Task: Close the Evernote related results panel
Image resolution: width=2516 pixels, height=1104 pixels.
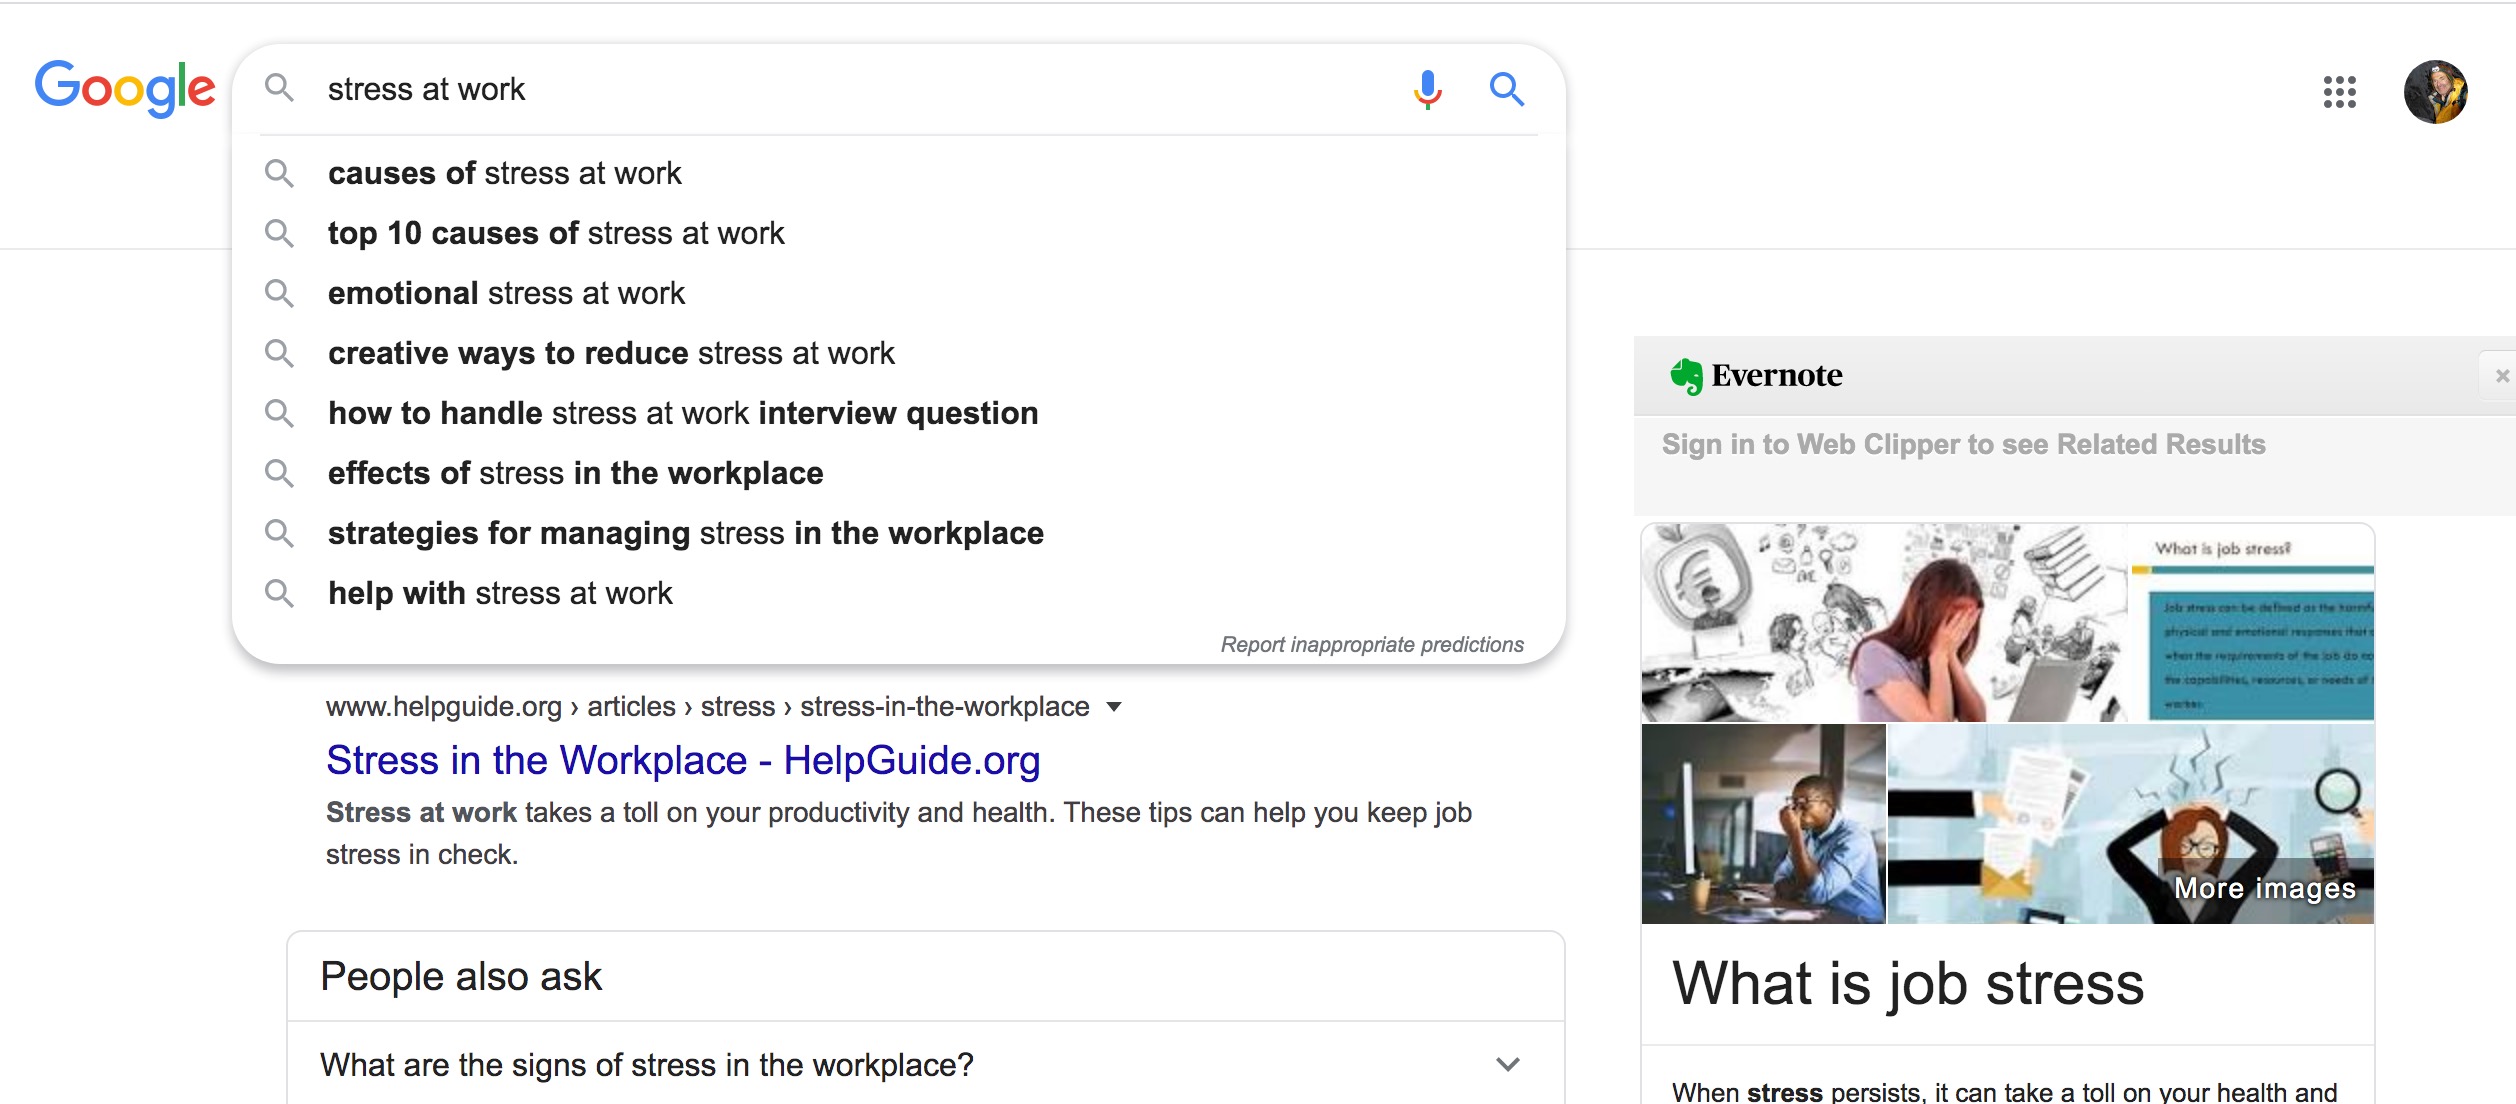Action: [2502, 376]
